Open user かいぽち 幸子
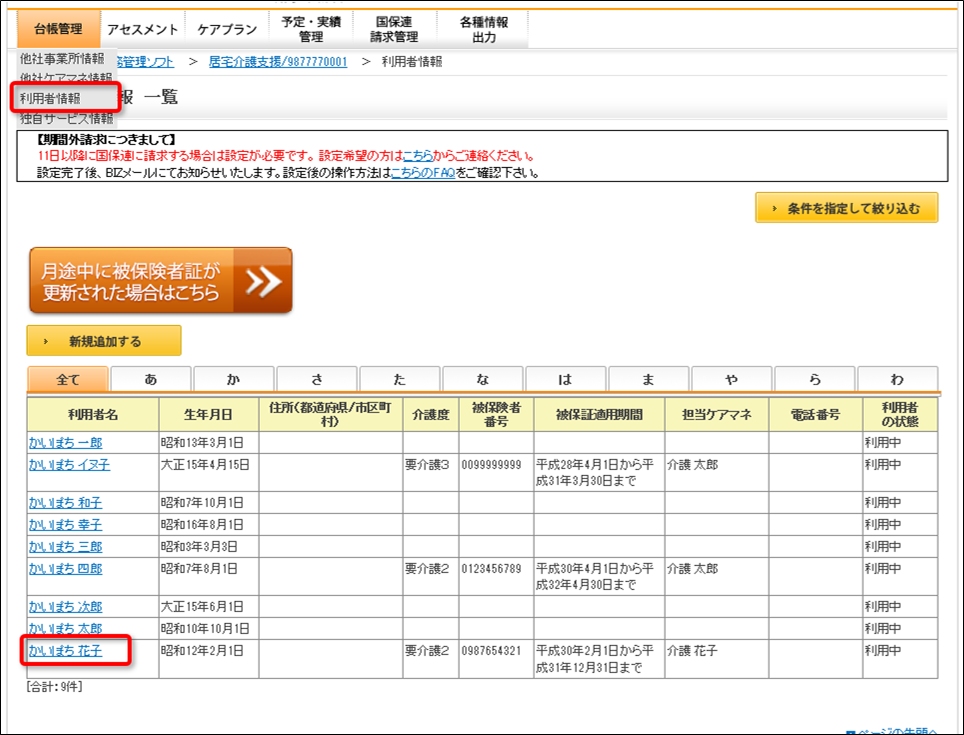 pos(65,525)
